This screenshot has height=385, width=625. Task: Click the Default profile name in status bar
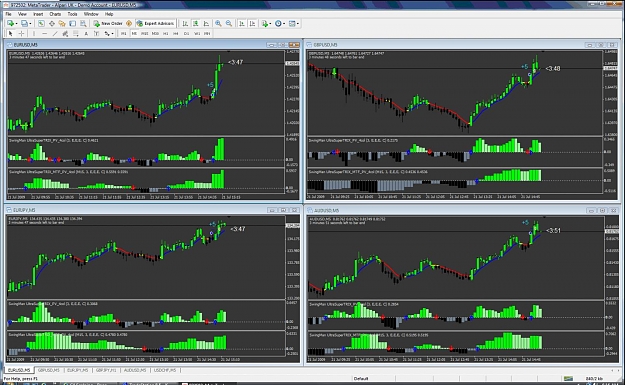tap(361, 378)
